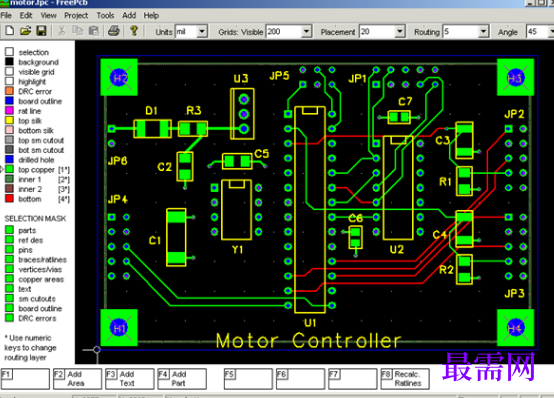Click the Save floppy disk icon
Screen dimensions: 554x398
41,31
